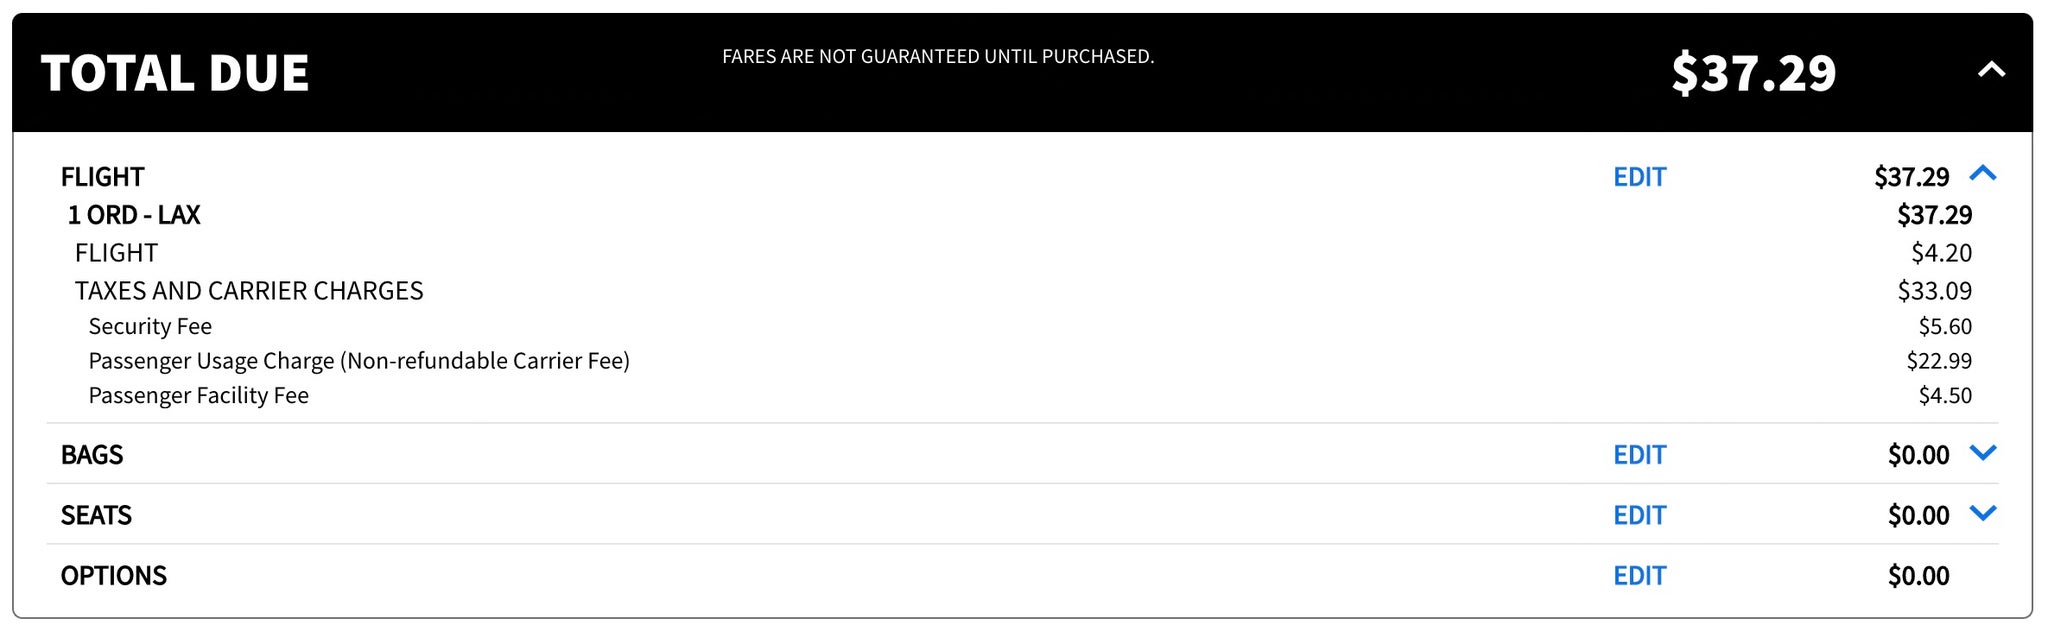Select the TAXES AND CARRIER CHARGES row
Screen dimensions: 2048x631
click(x=249, y=290)
